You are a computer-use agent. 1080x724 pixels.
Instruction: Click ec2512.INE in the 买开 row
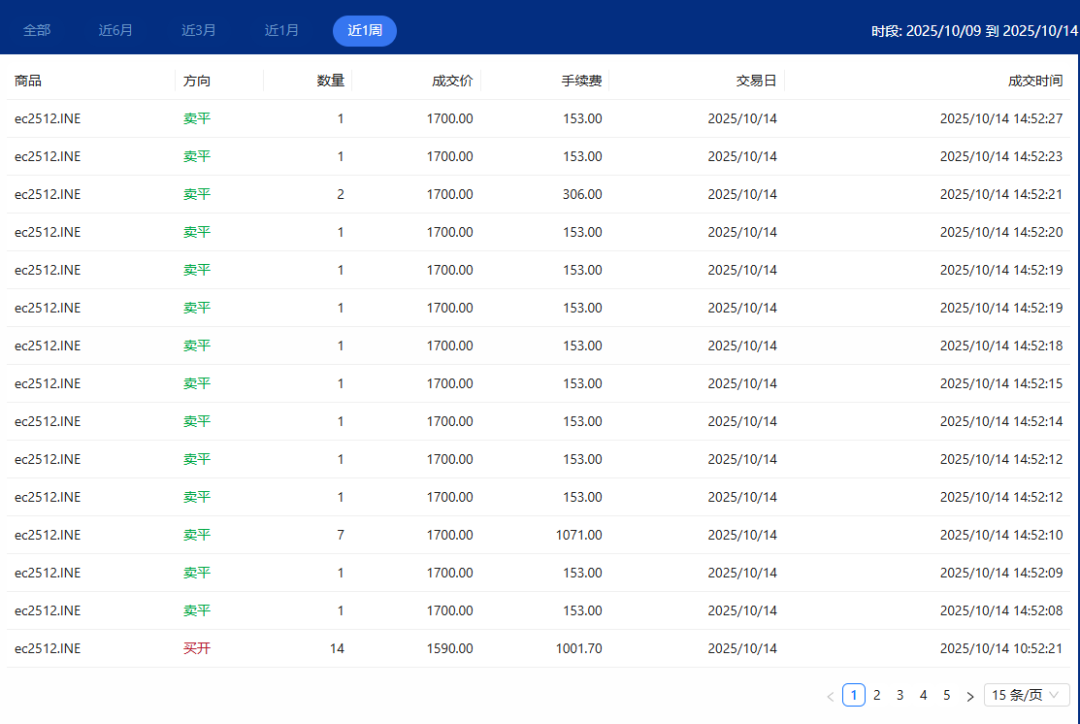click(48, 649)
